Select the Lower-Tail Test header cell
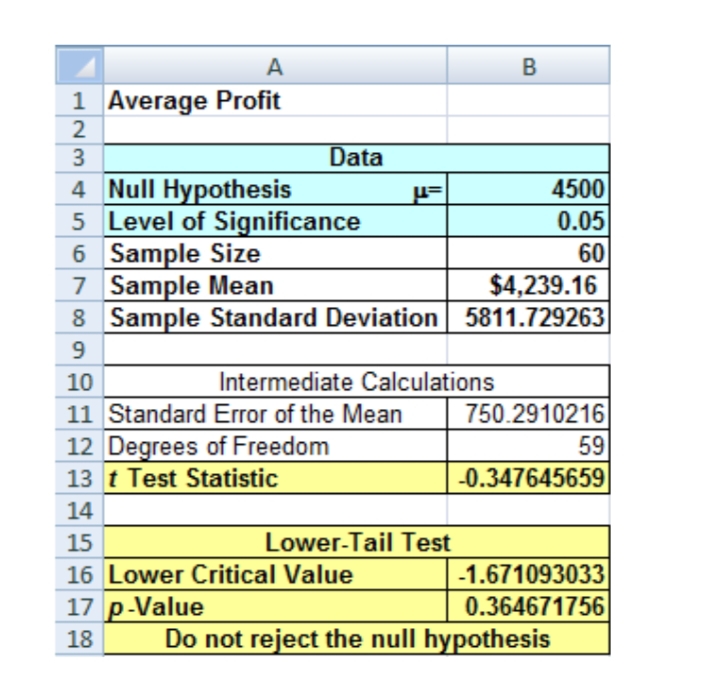Screen dimensions: 719x686 pyautogui.click(x=357, y=543)
